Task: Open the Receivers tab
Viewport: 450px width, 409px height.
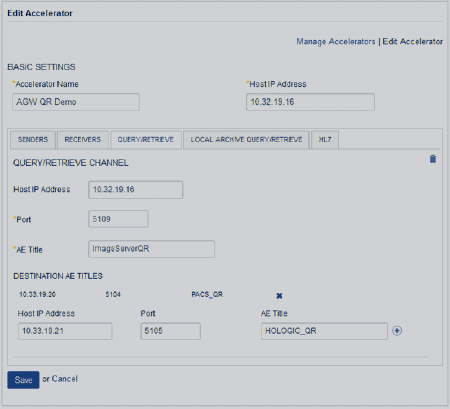Action: pos(83,140)
